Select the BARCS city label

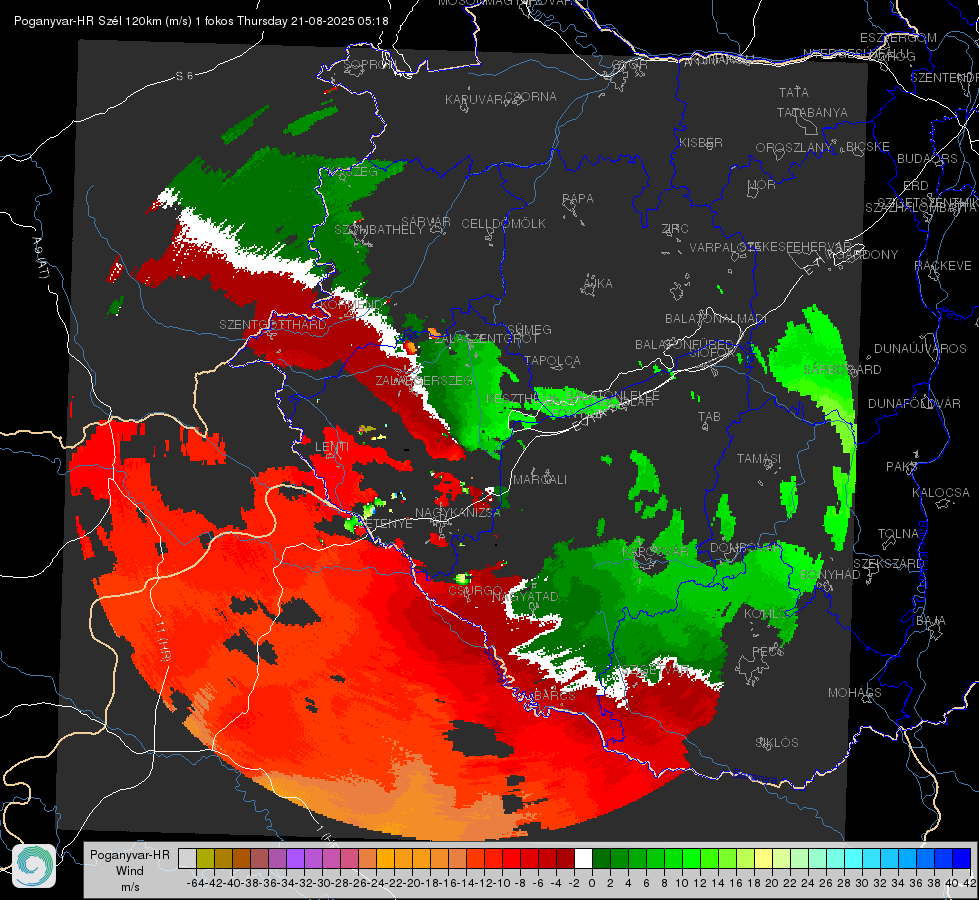[554, 695]
